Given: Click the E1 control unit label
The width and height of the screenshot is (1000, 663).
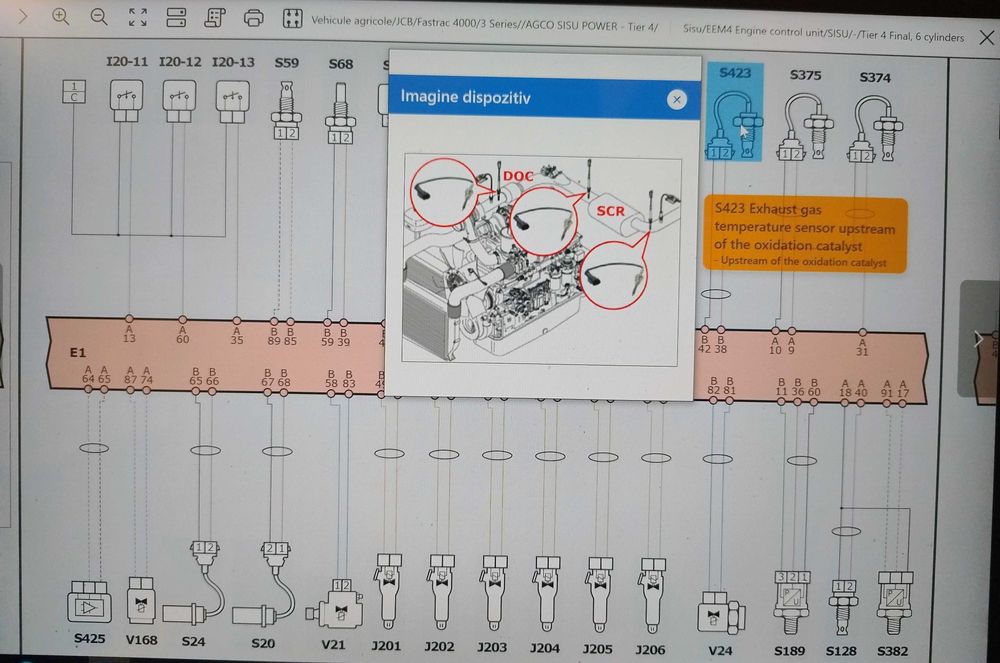Looking at the screenshot, I should tap(78, 353).
